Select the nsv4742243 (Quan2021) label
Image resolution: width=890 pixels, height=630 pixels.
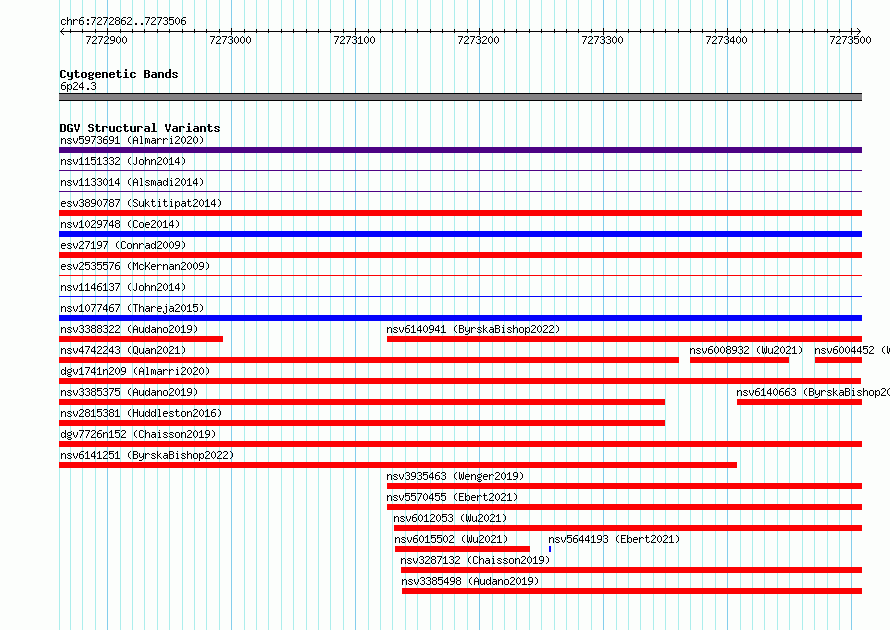point(123,350)
